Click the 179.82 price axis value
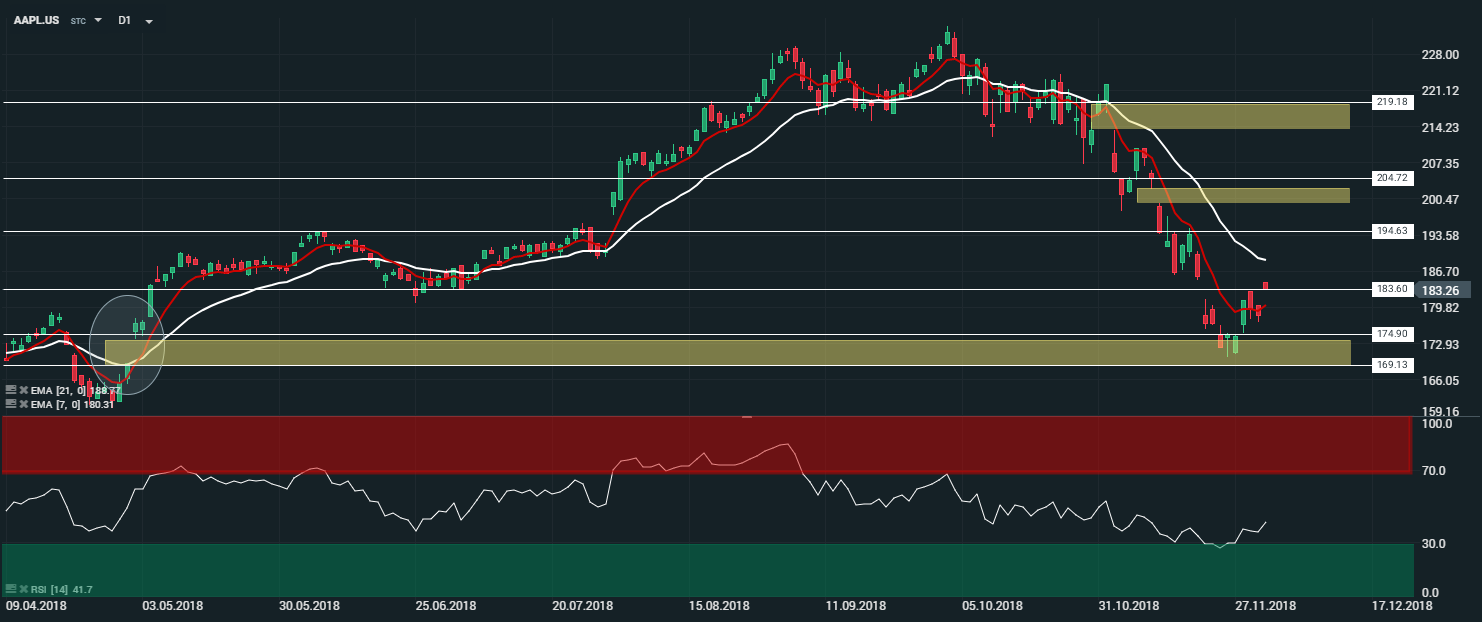 [x=1441, y=308]
